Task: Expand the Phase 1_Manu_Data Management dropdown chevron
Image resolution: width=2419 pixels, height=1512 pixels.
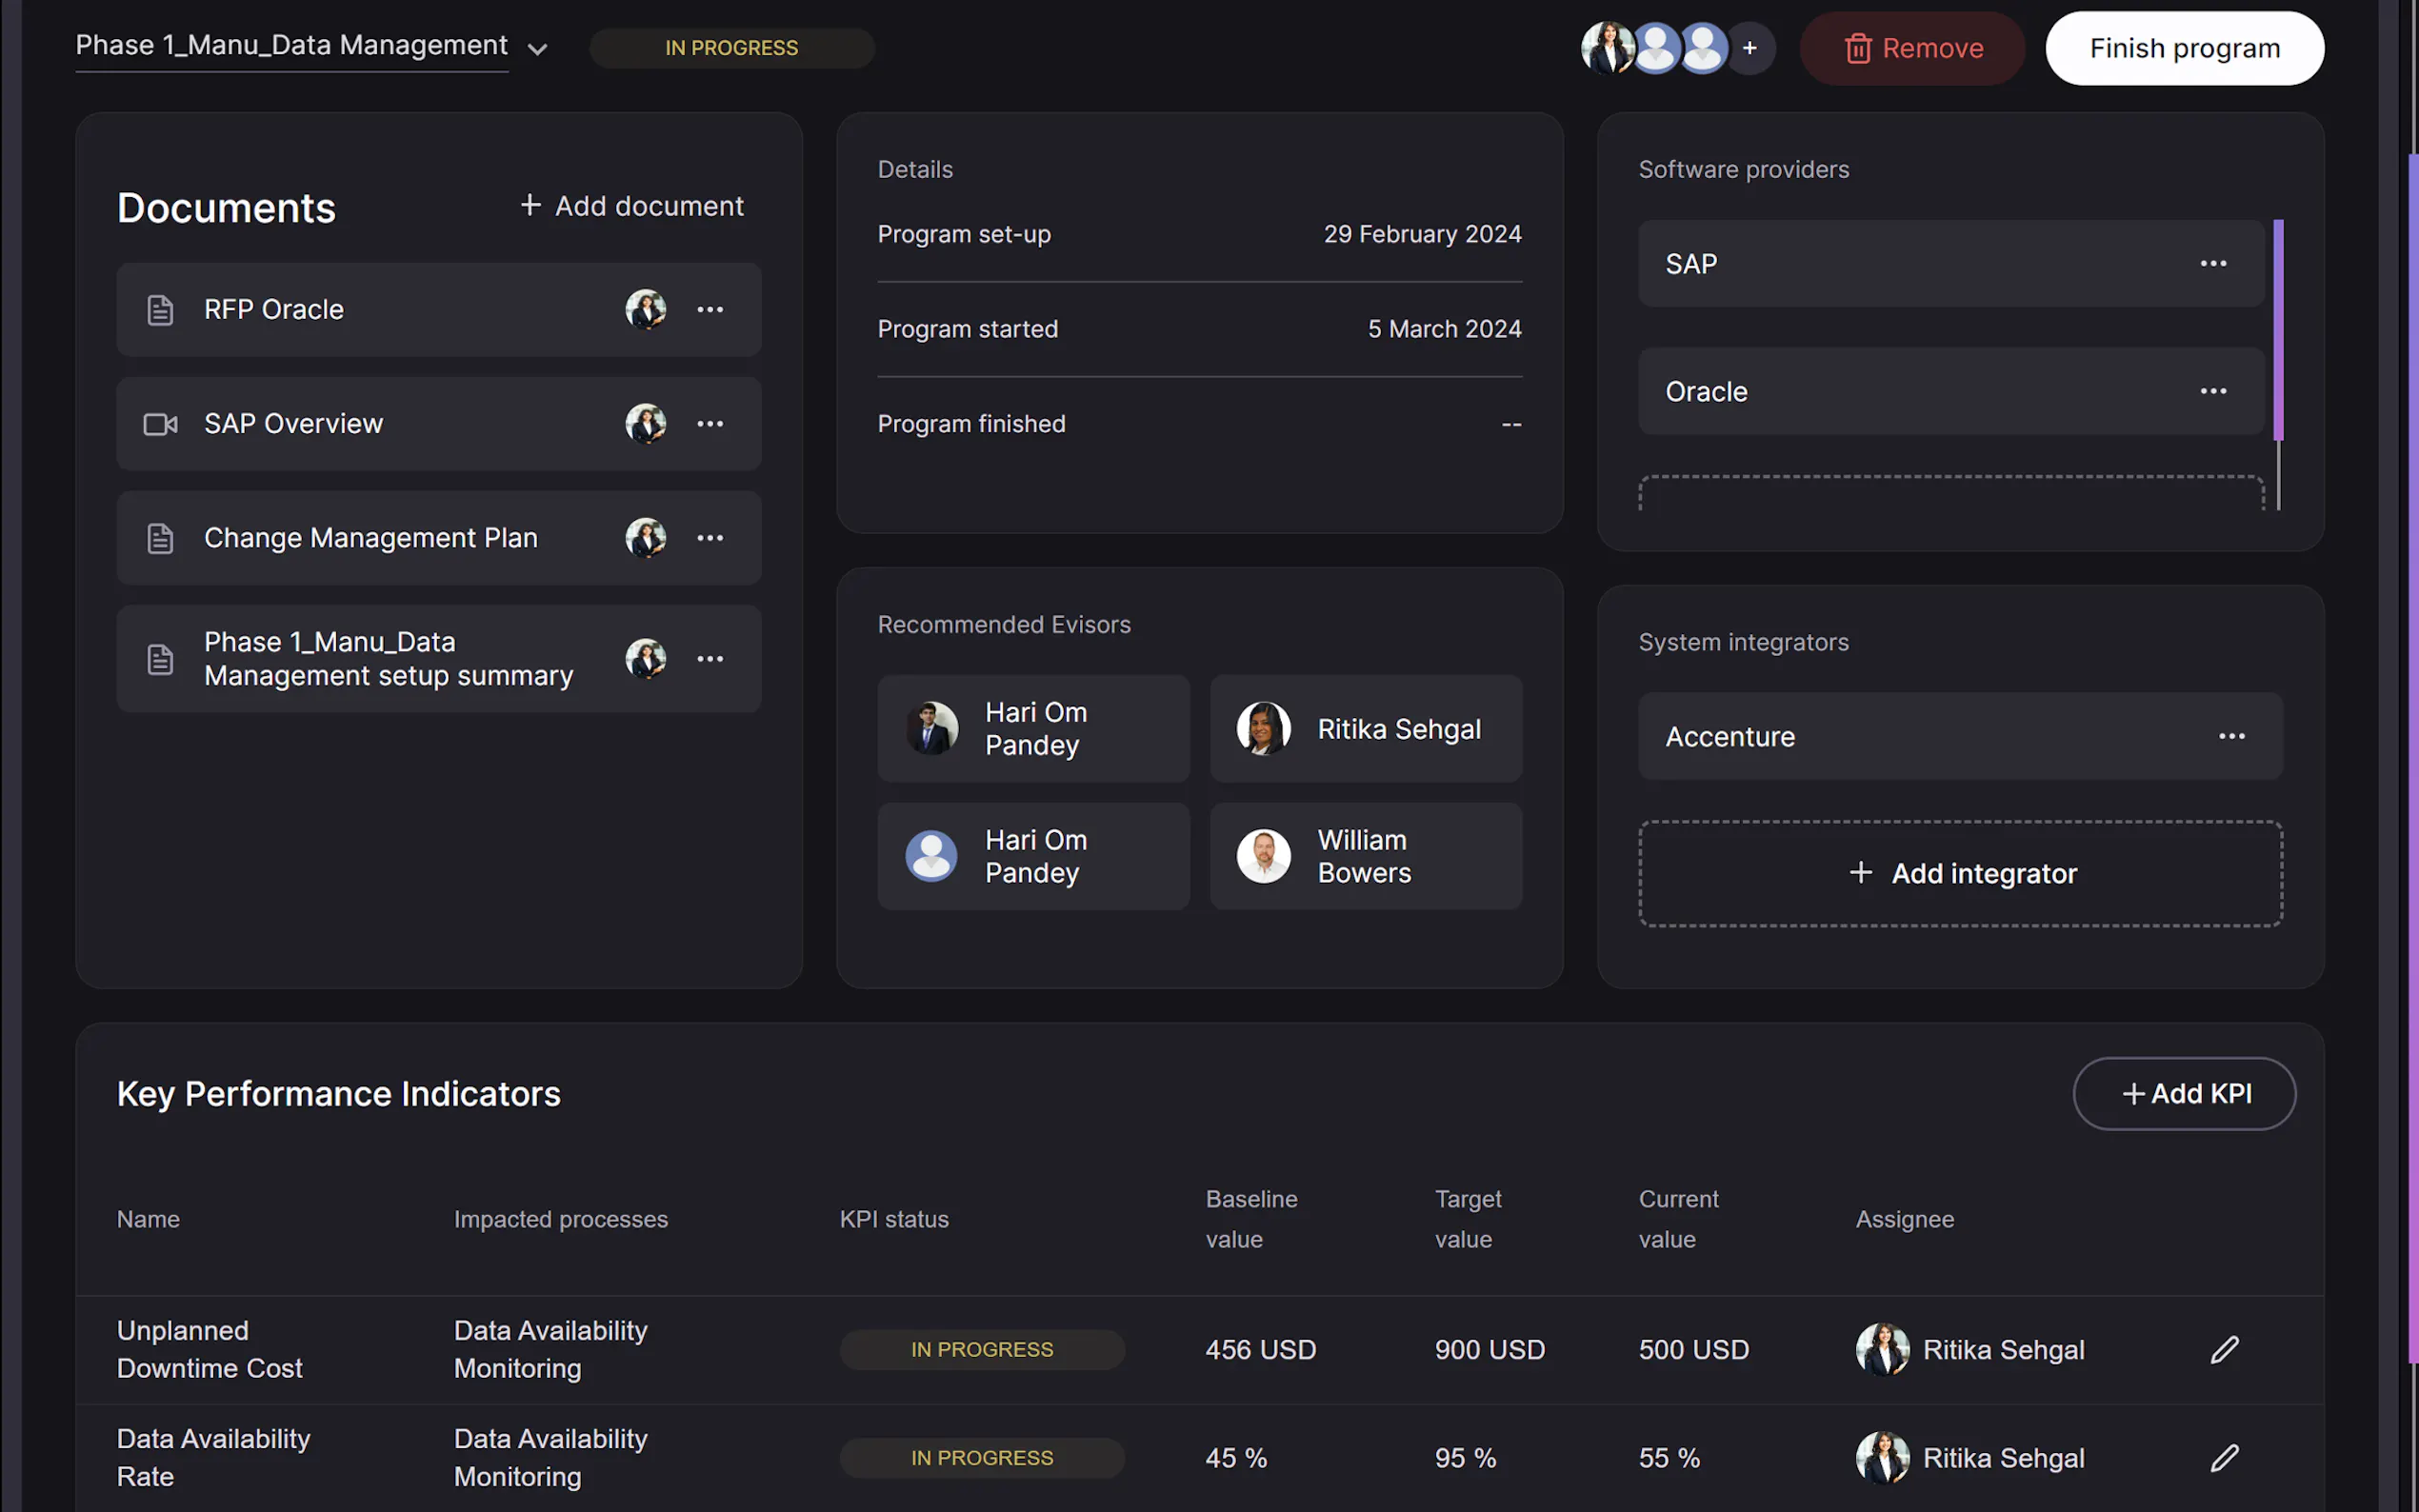Action: click(537, 49)
